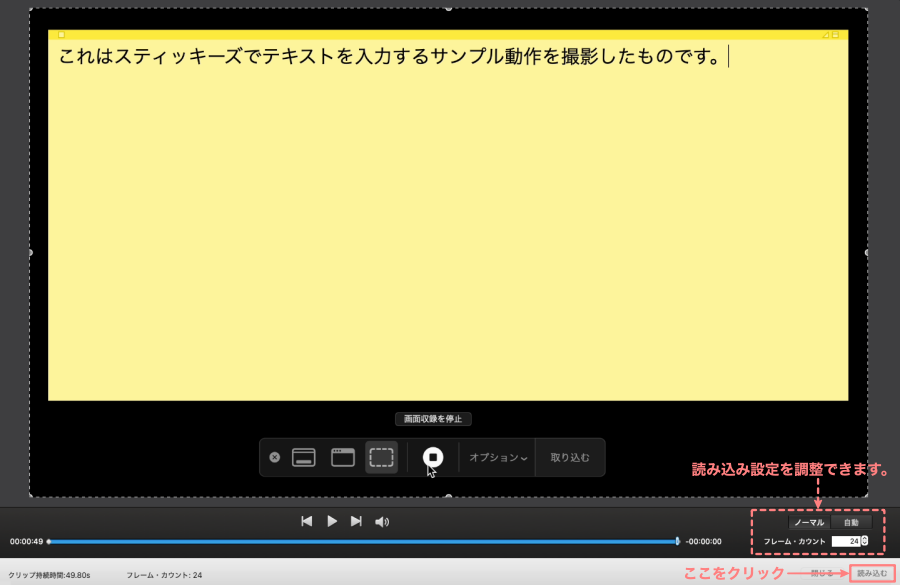Skip to the next frame

pyautogui.click(x=356, y=521)
